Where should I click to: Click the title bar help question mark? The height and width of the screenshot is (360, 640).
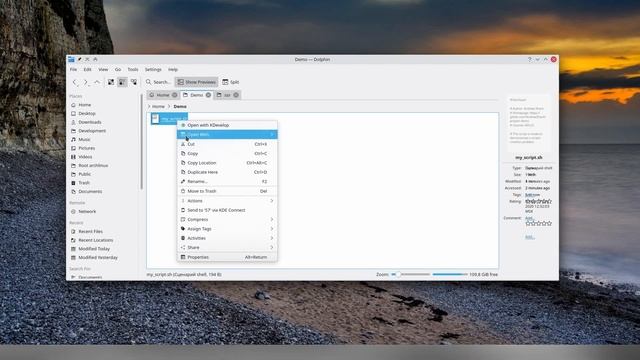(x=530, y=59)
